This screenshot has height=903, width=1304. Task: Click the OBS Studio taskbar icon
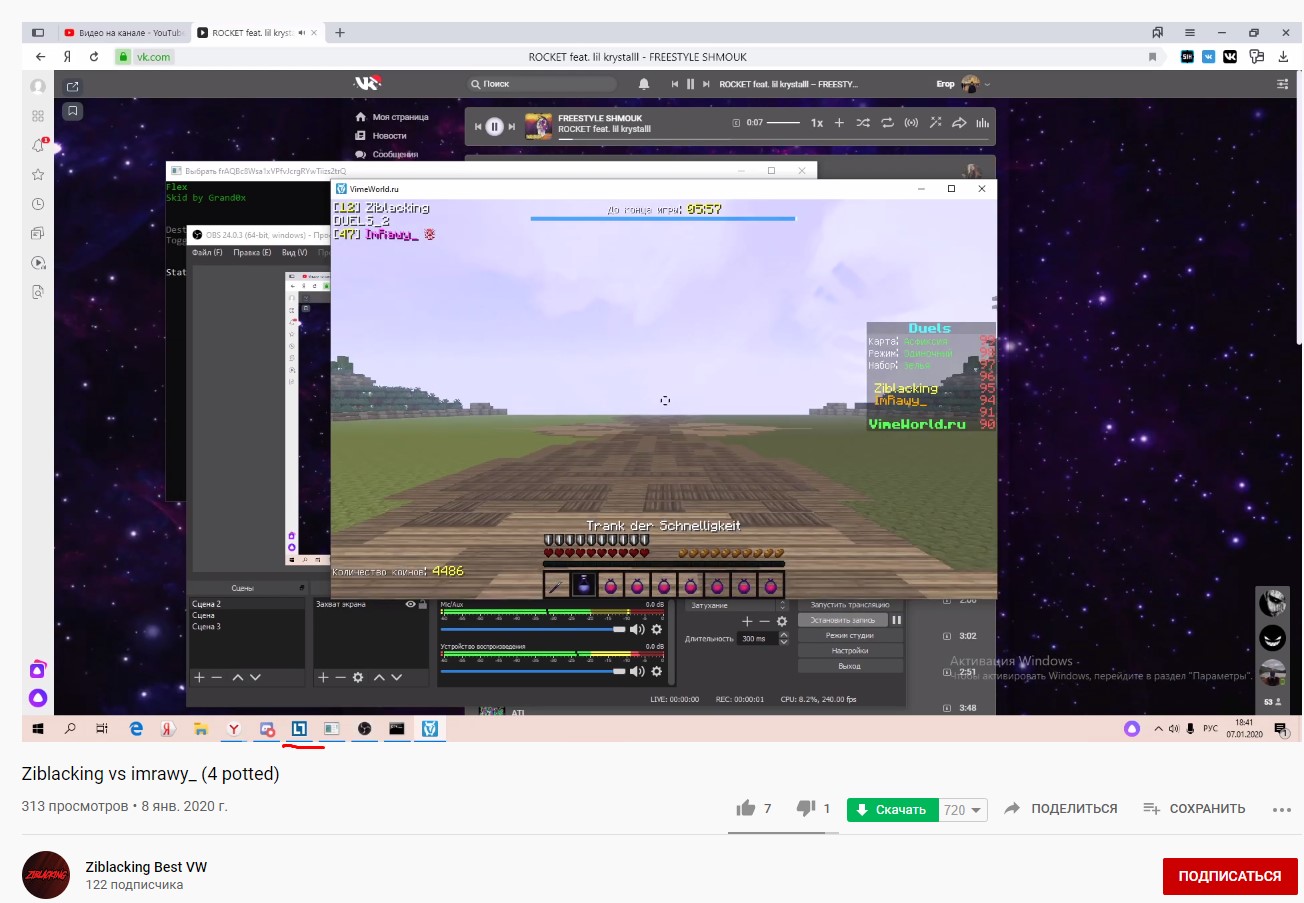coord(365,729)
